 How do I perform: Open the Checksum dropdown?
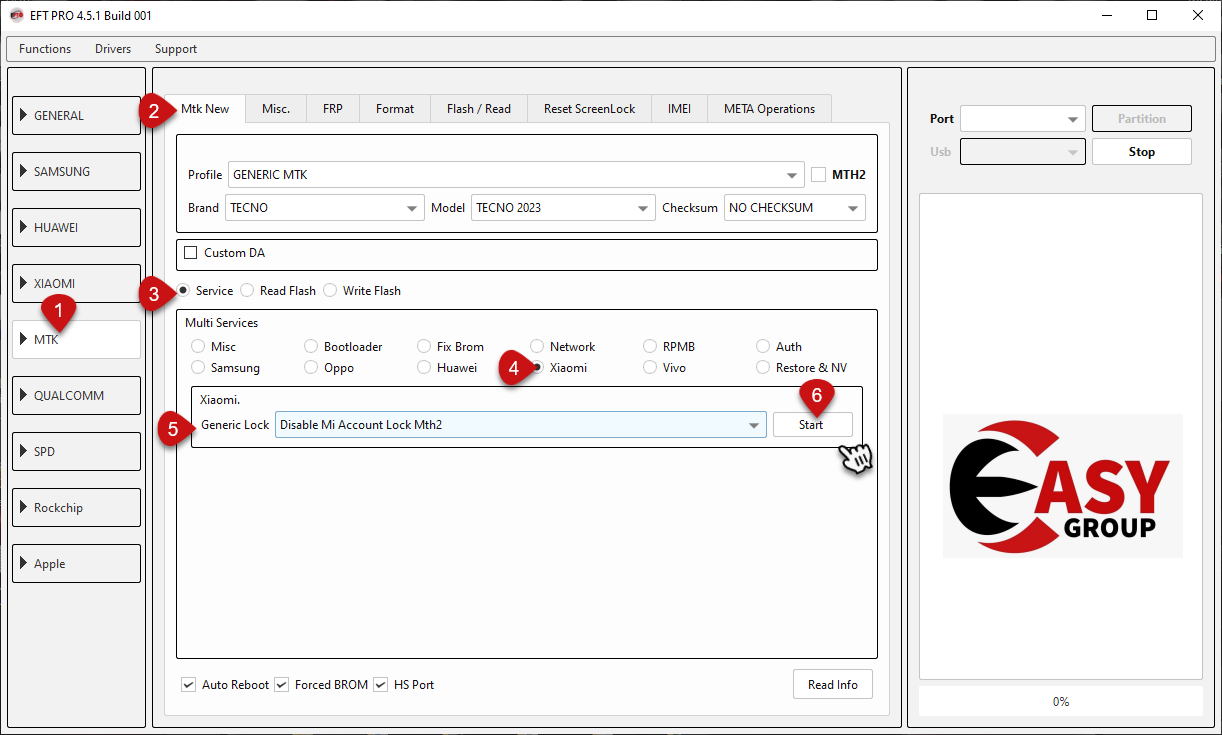pyautogui.click(x=794, y=208)
